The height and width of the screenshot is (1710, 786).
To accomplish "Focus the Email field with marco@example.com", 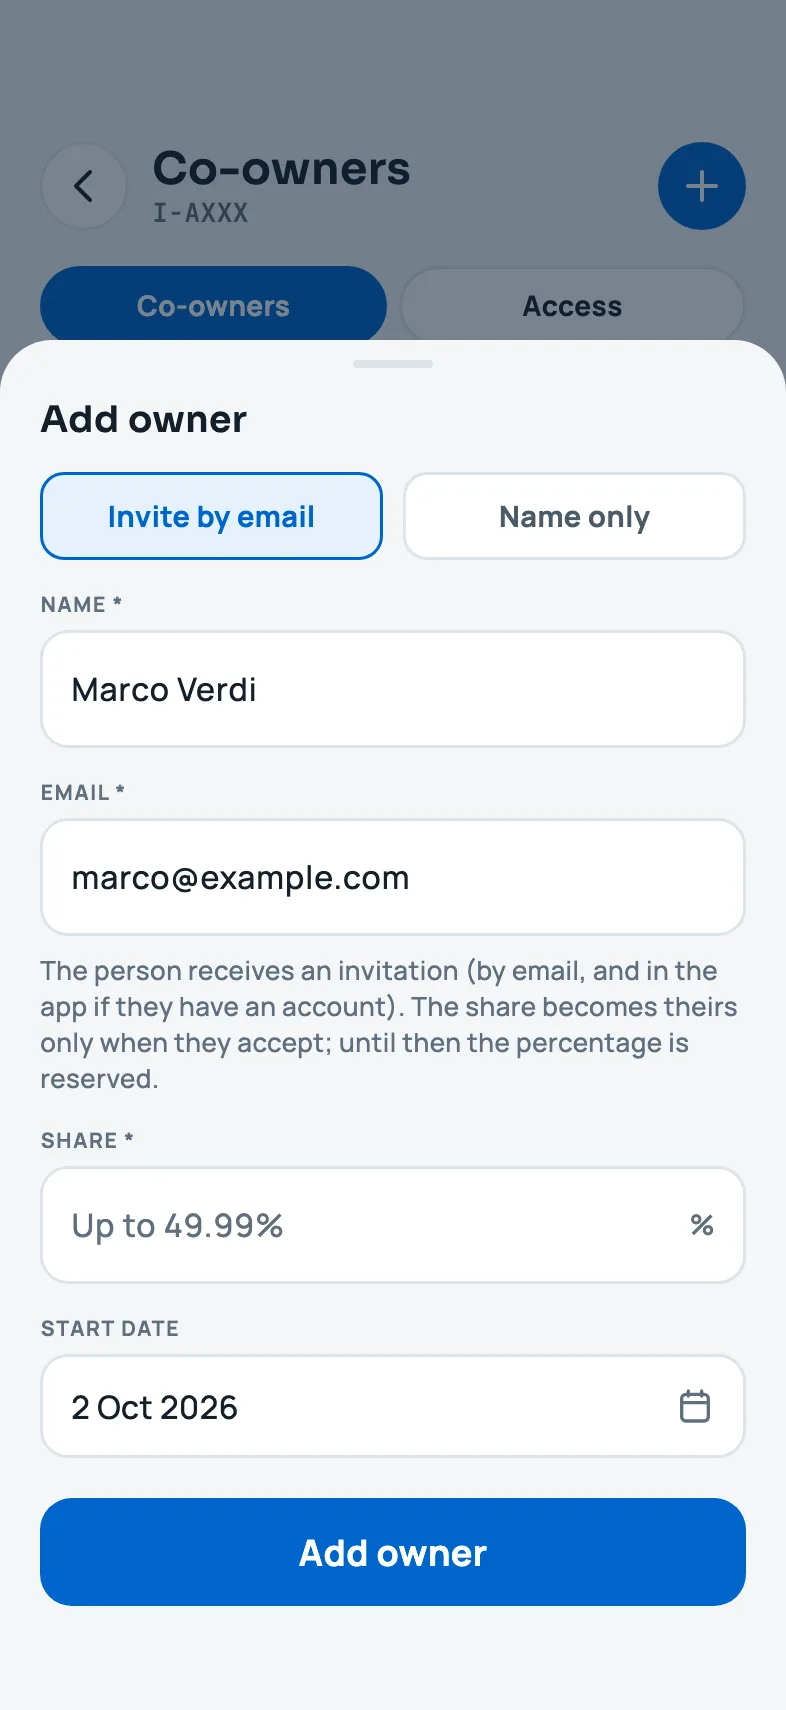I will (x=393, y=877).
